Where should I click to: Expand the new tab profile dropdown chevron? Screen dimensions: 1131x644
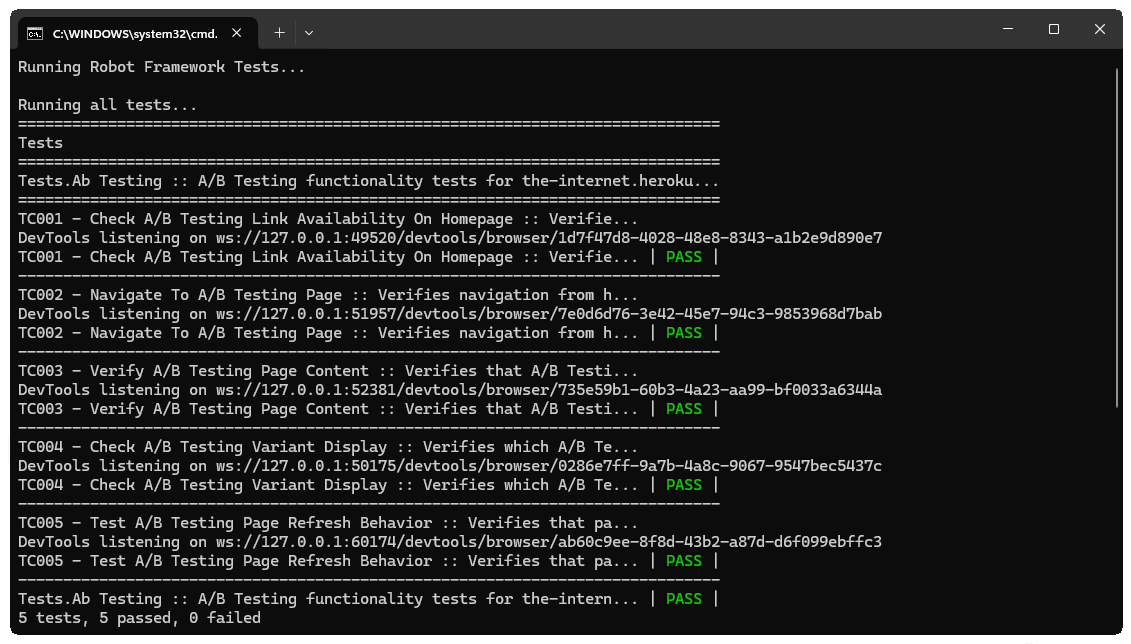[x=309, y=33]
